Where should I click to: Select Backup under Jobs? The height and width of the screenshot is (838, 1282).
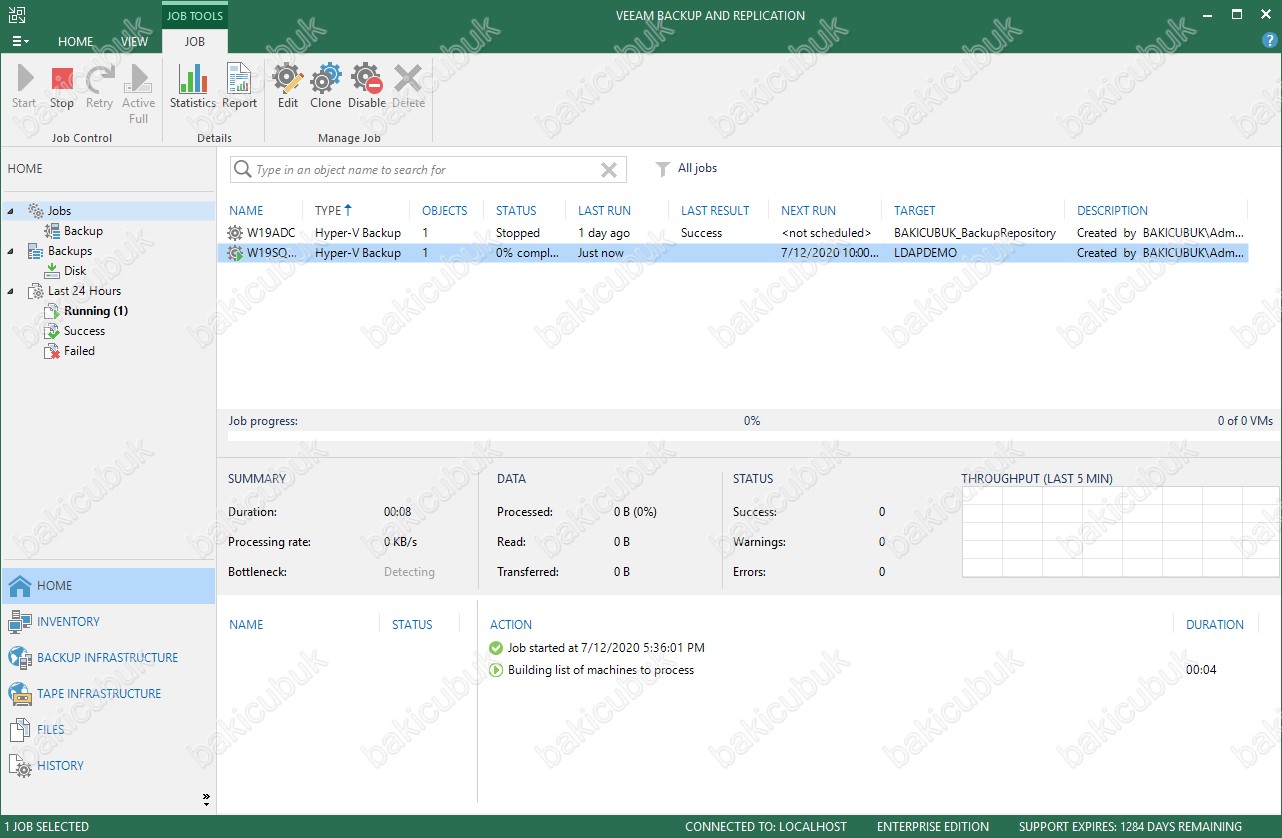(x=84, y=231)
